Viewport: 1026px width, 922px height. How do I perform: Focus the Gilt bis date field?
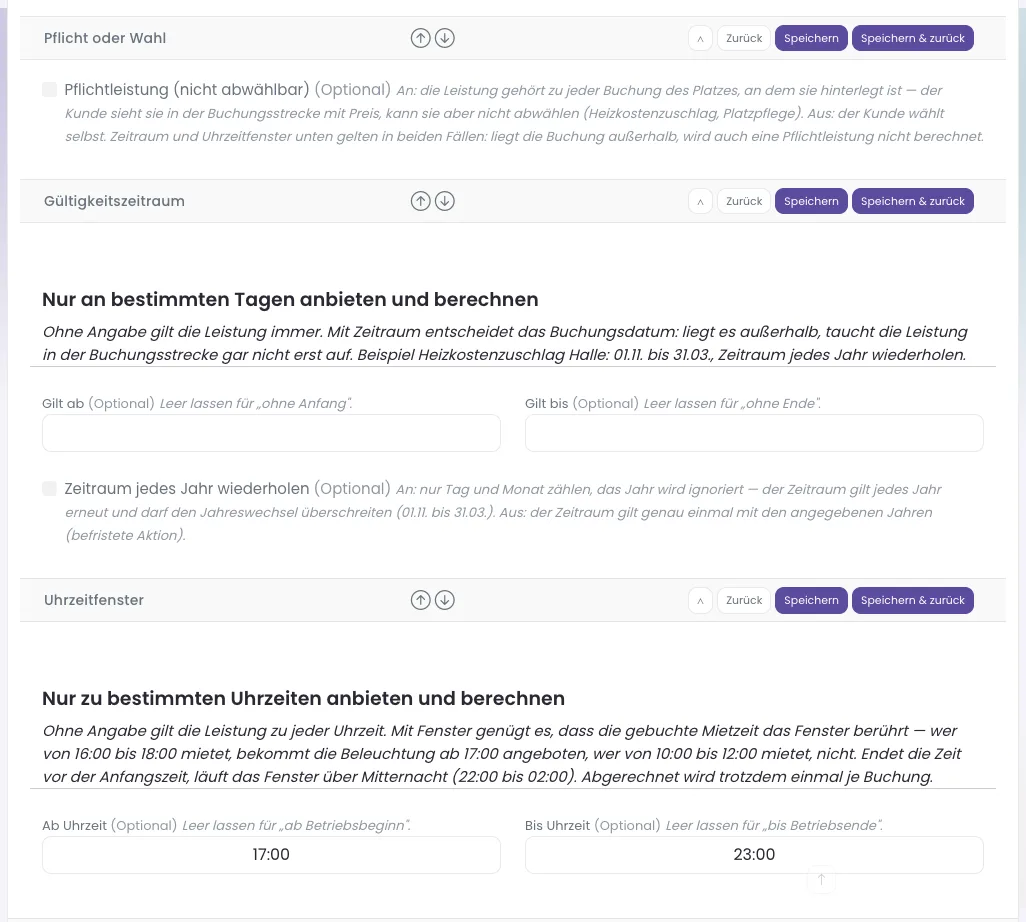754,433
